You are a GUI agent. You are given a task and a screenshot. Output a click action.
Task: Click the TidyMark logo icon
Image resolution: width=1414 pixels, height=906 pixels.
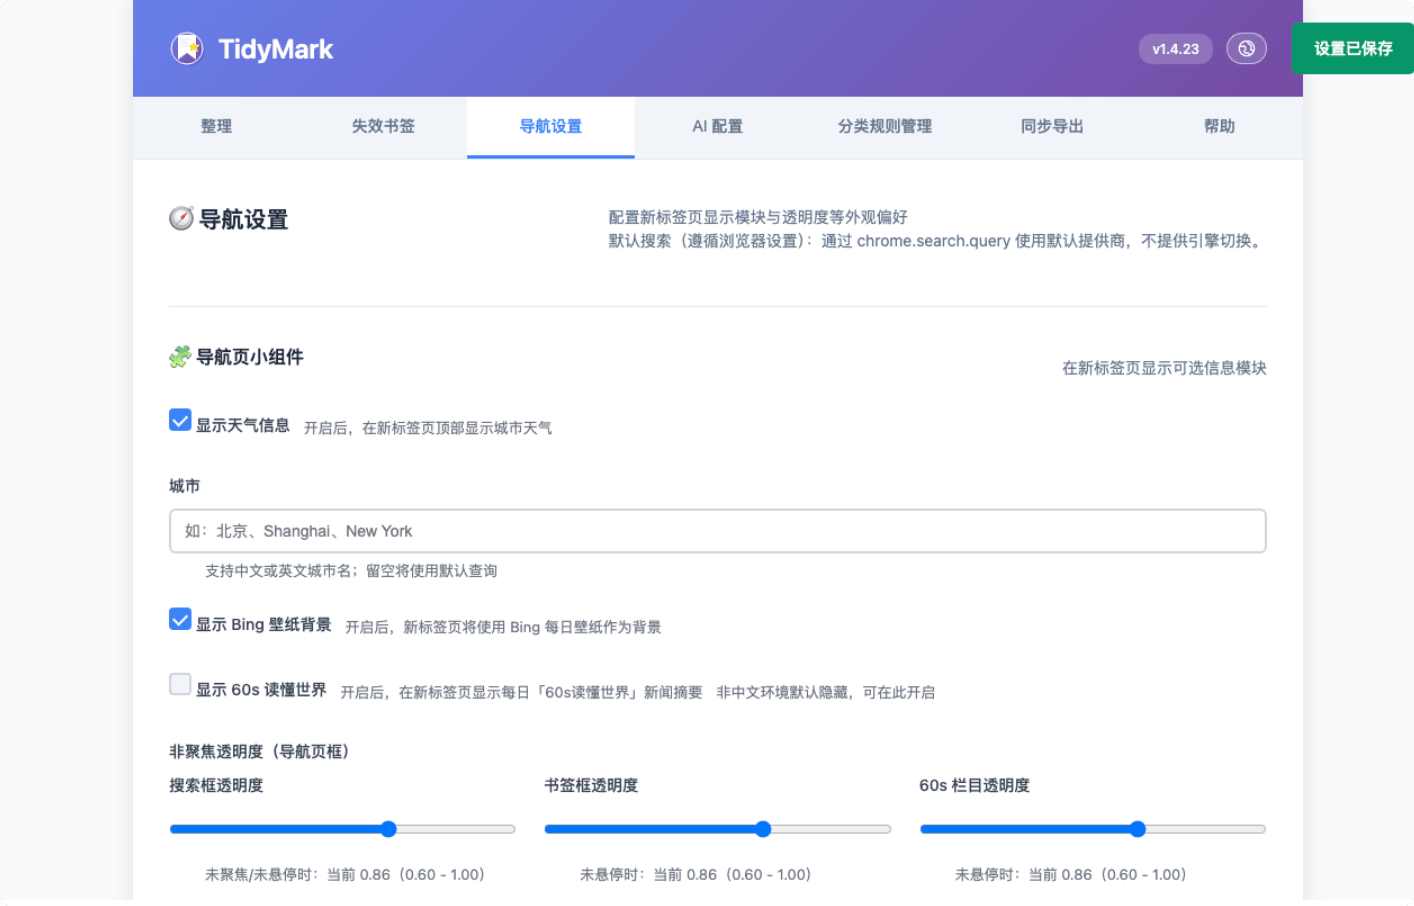(189, 48)
